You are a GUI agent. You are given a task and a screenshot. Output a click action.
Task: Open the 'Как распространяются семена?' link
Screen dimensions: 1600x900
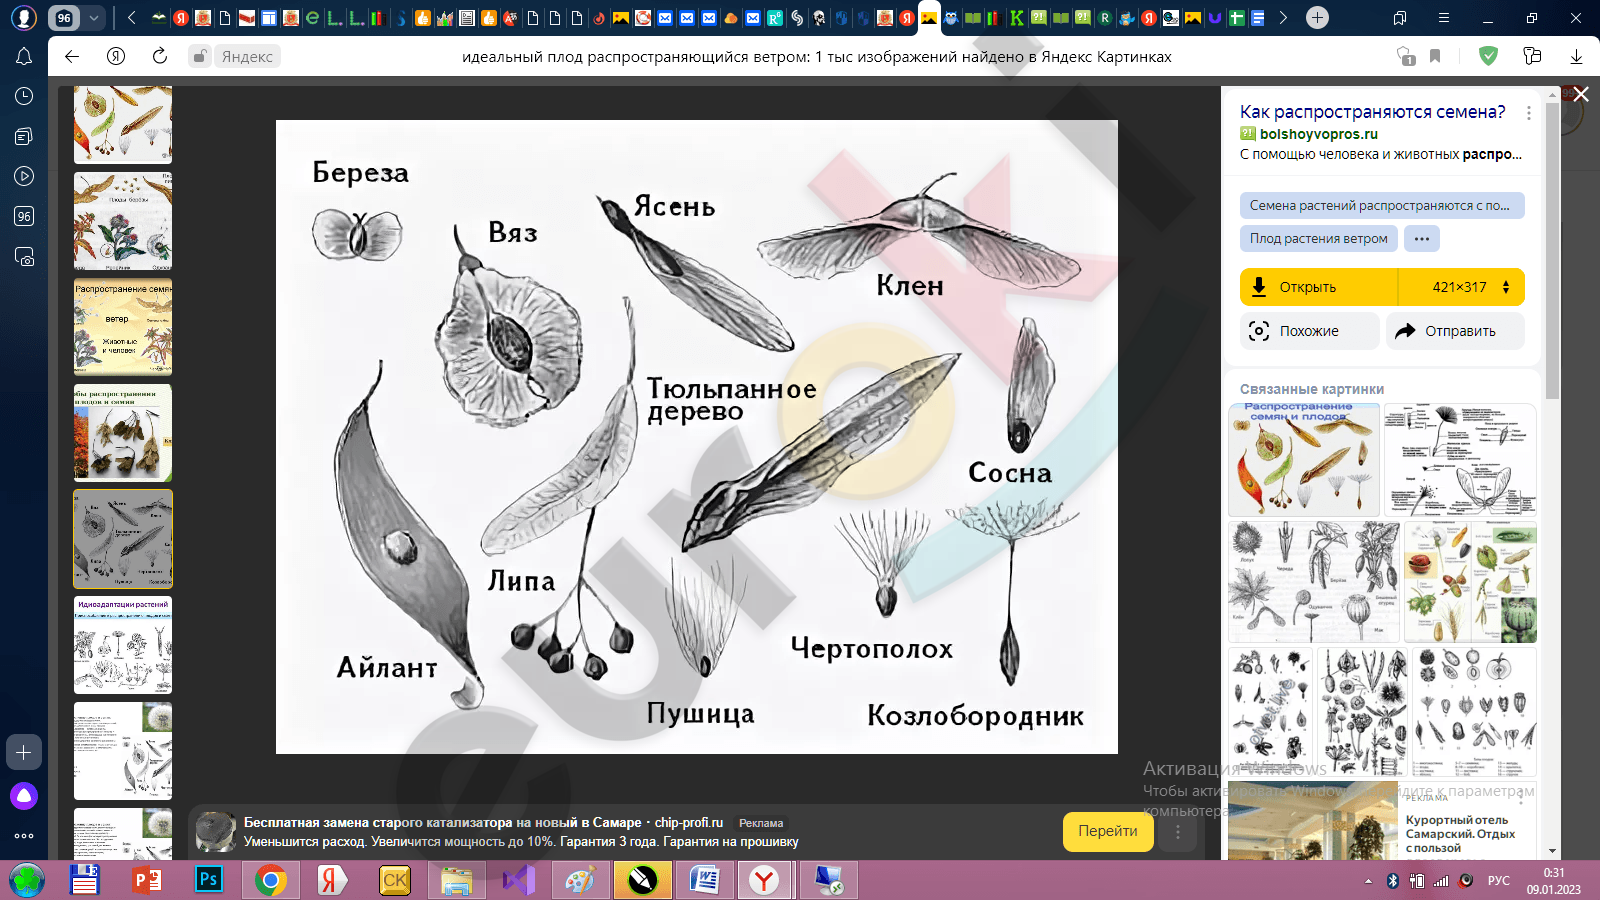(1372, 112)
